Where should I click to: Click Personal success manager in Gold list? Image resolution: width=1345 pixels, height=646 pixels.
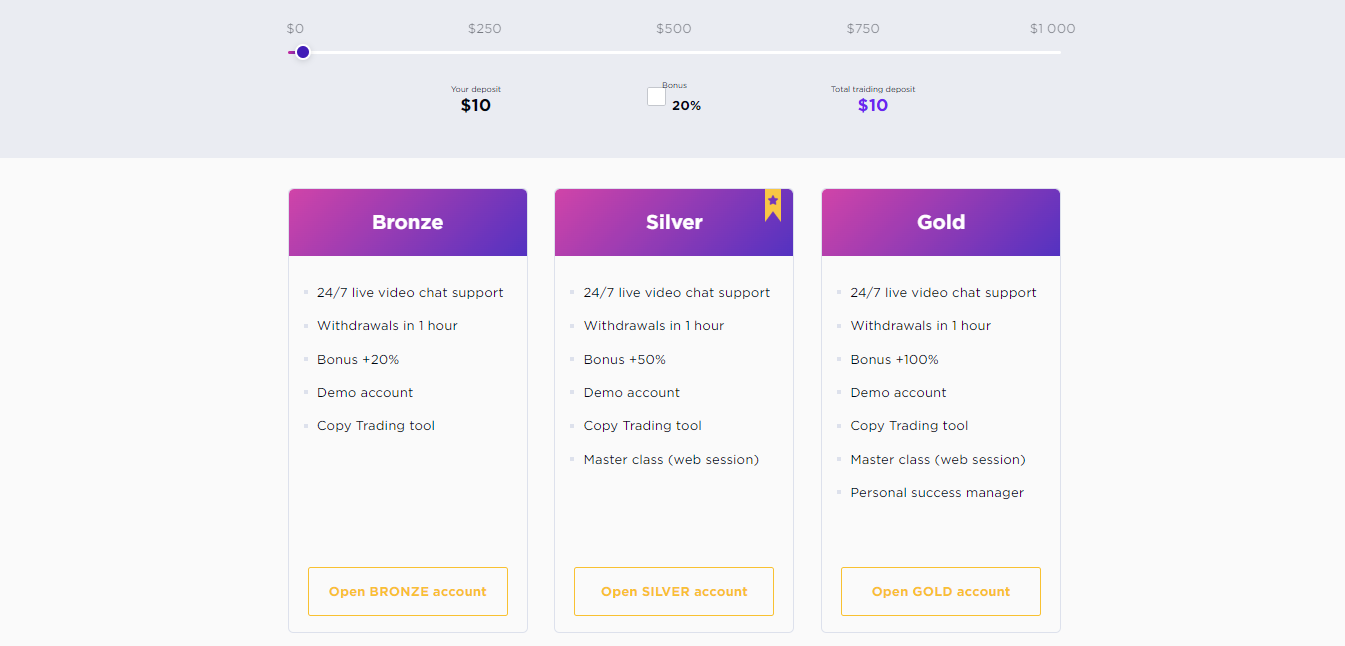coord(937,492)
